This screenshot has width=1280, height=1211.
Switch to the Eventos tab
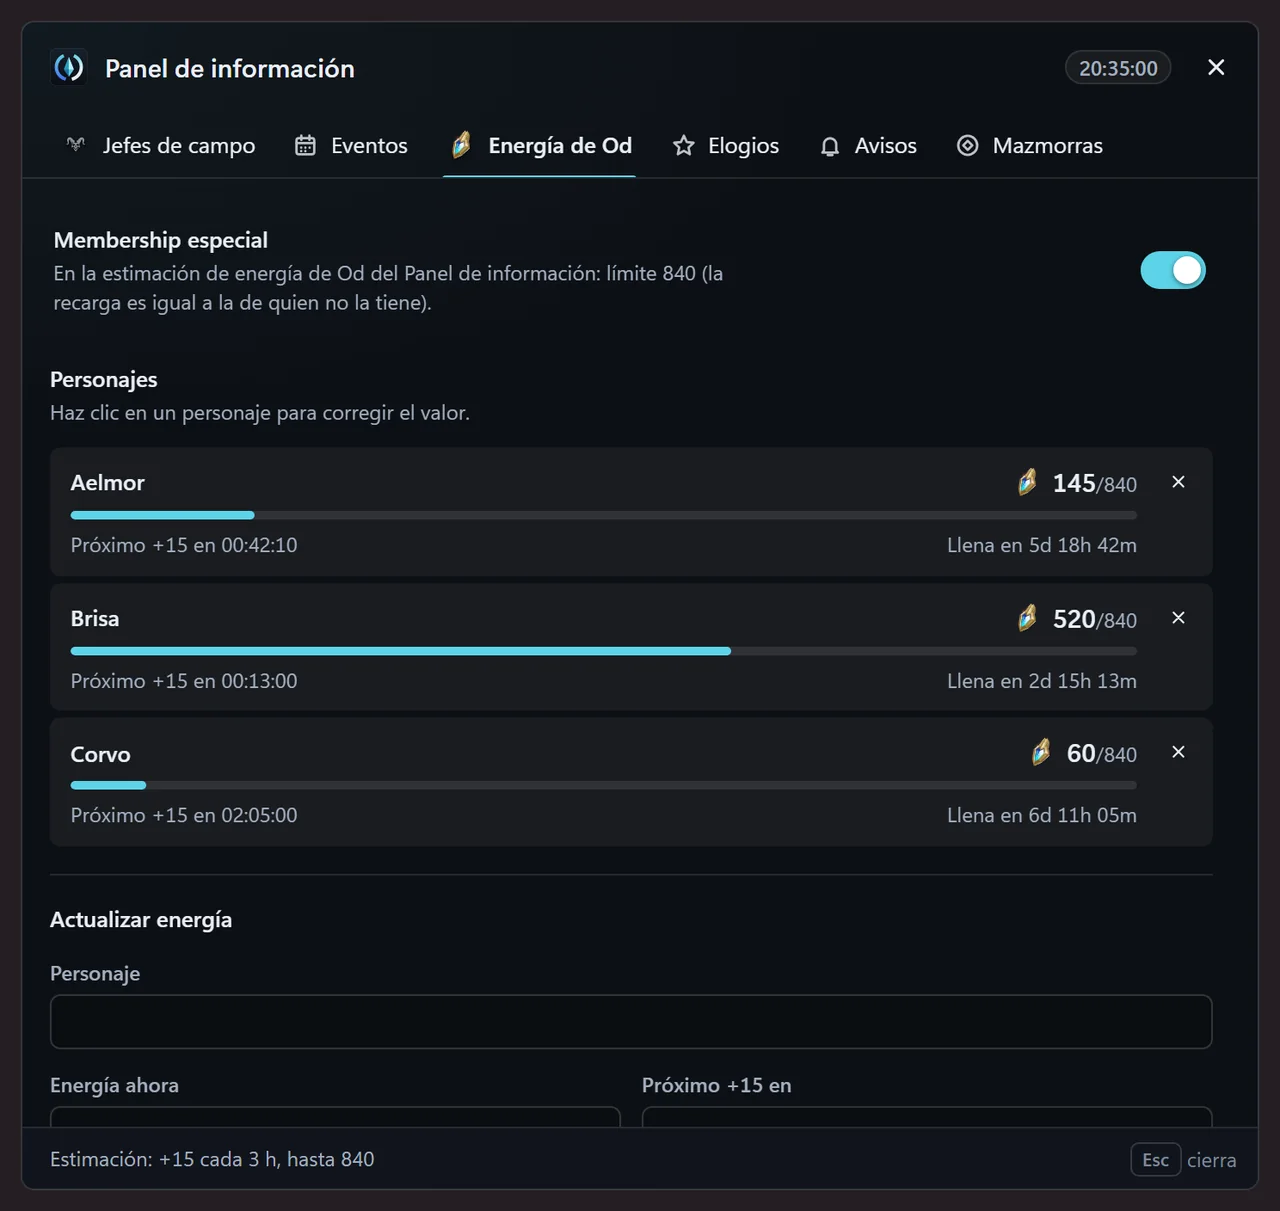pos(352,146)
